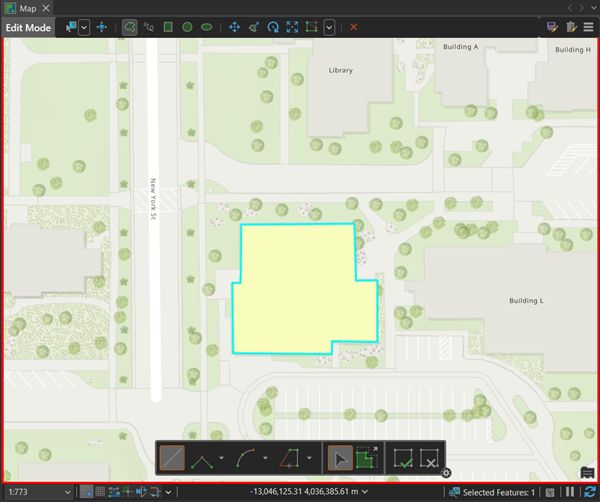600x502 pixels.
Task: Cancel sketch with the X box
Action: (429, 458)
